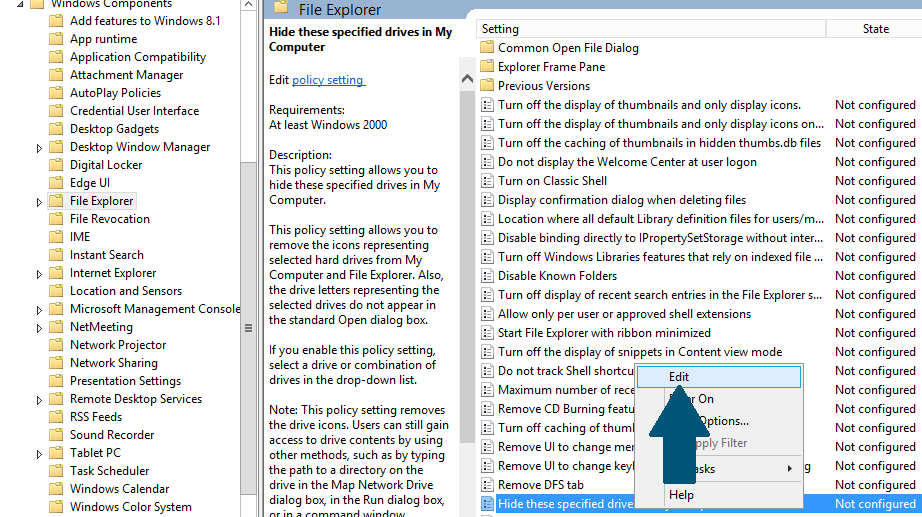Click policy icon for Hide these specified drives

pos(487,504)
